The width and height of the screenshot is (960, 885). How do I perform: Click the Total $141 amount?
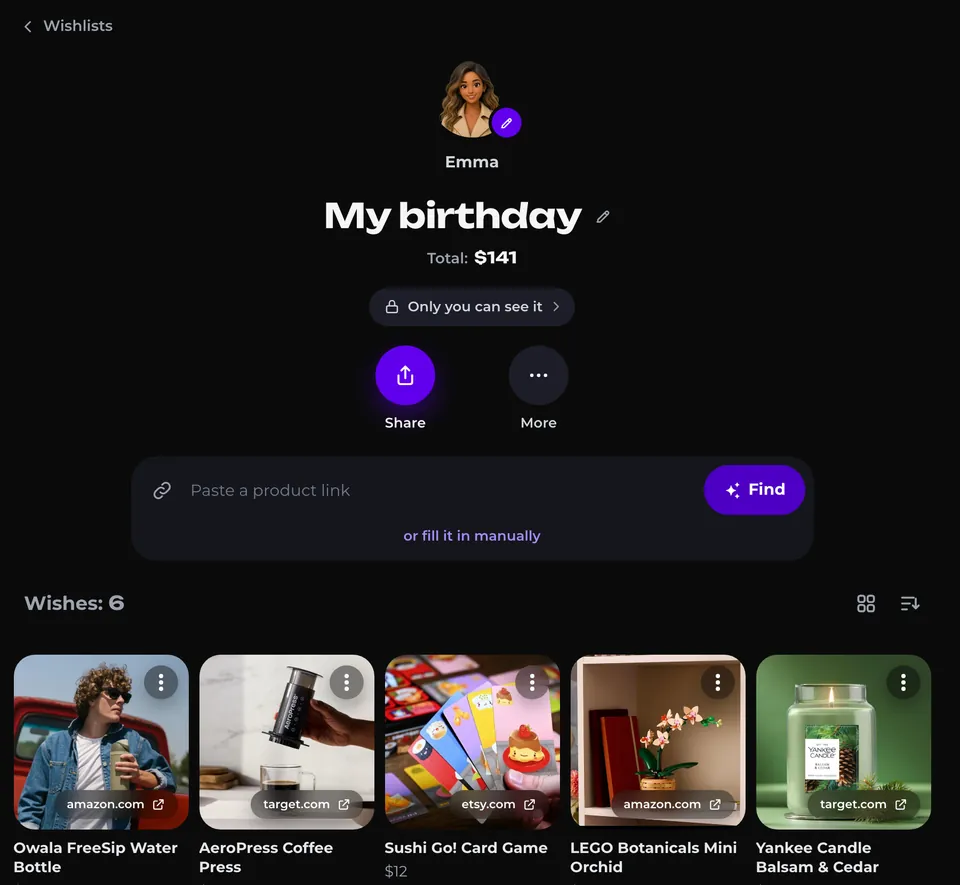tap(495, 258)
